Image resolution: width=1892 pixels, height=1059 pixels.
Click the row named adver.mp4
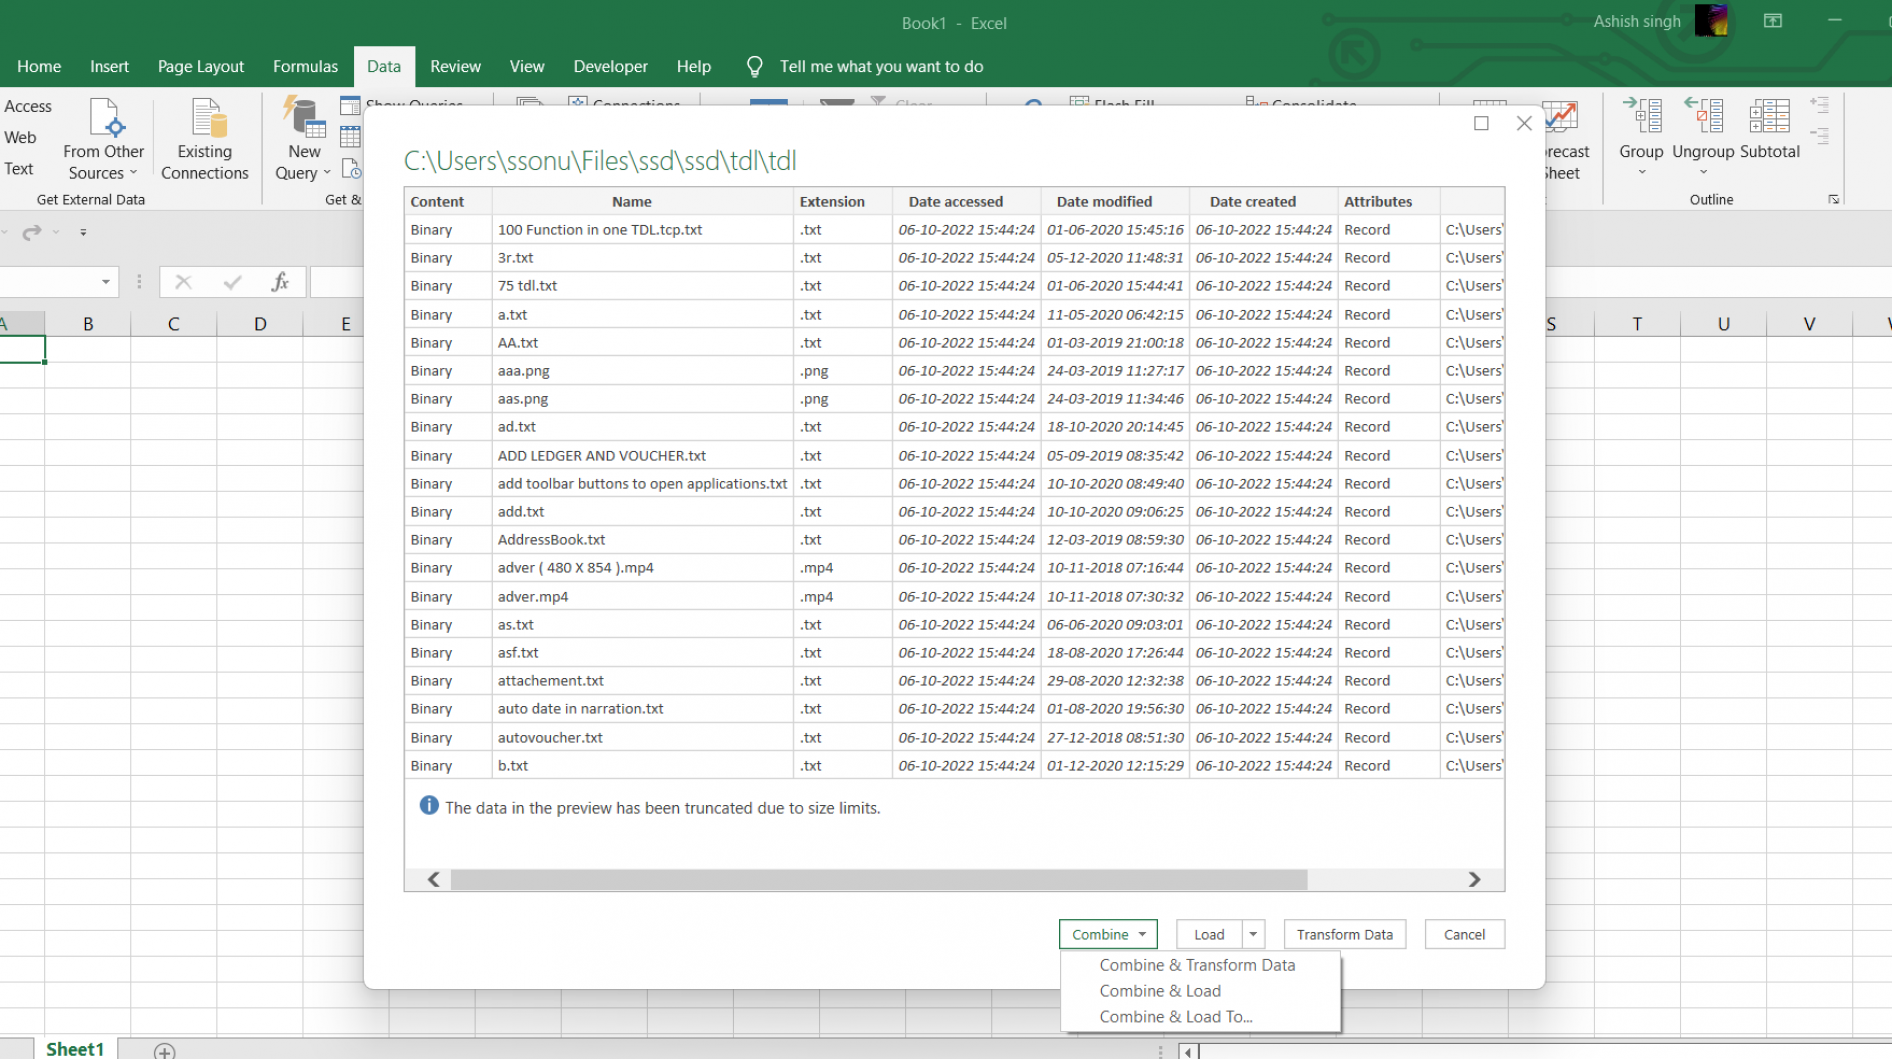(954, 596)
